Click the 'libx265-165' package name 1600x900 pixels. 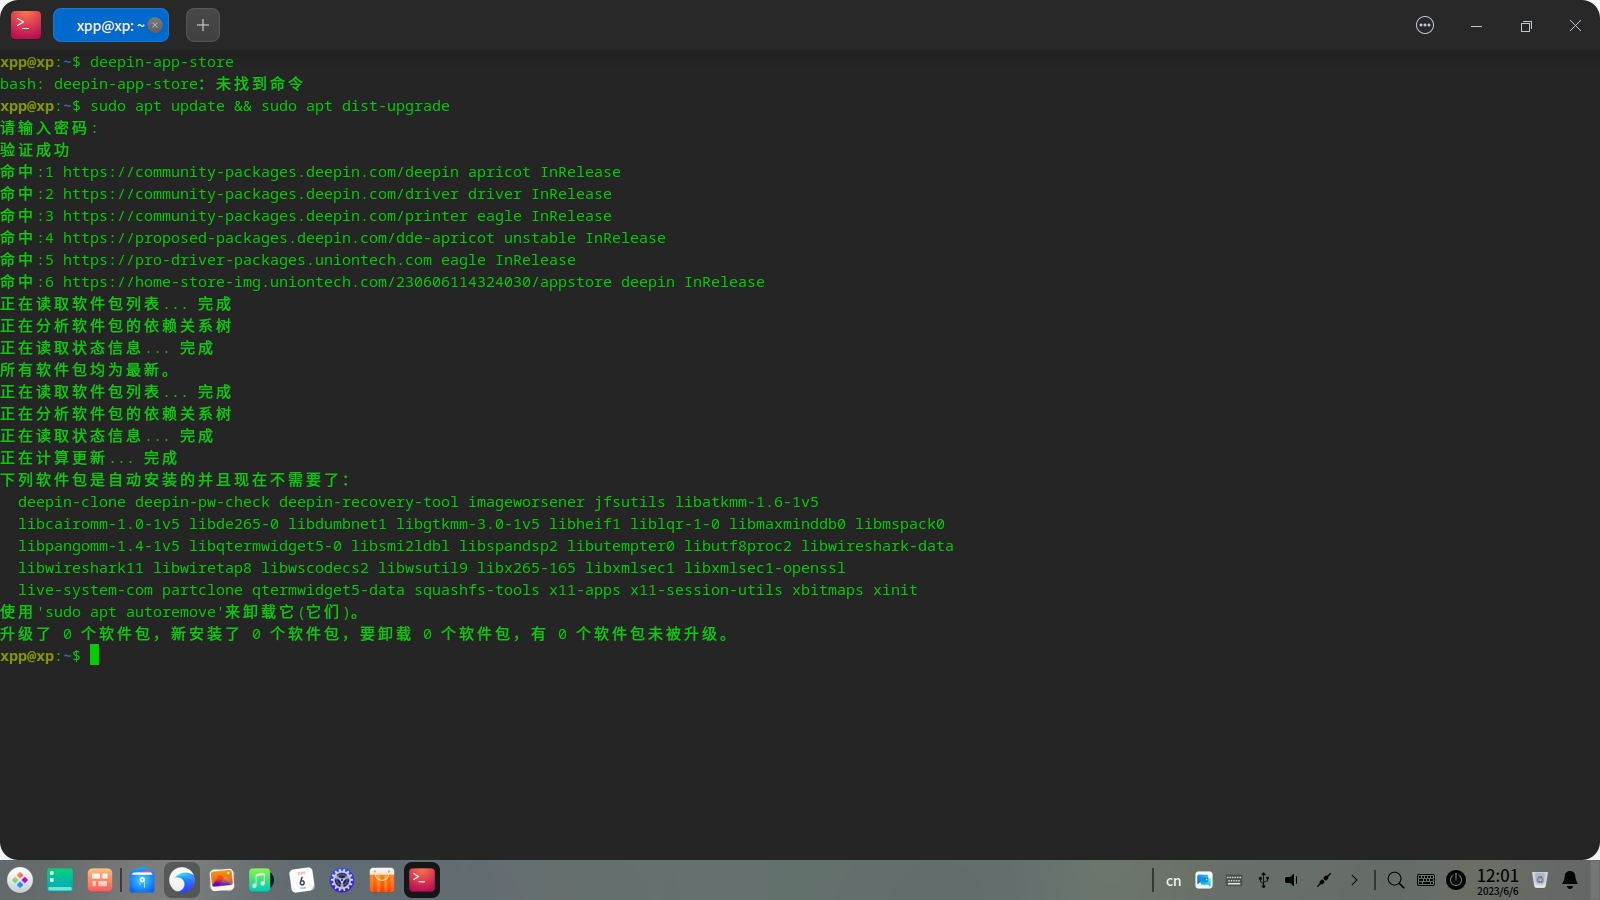526,568
